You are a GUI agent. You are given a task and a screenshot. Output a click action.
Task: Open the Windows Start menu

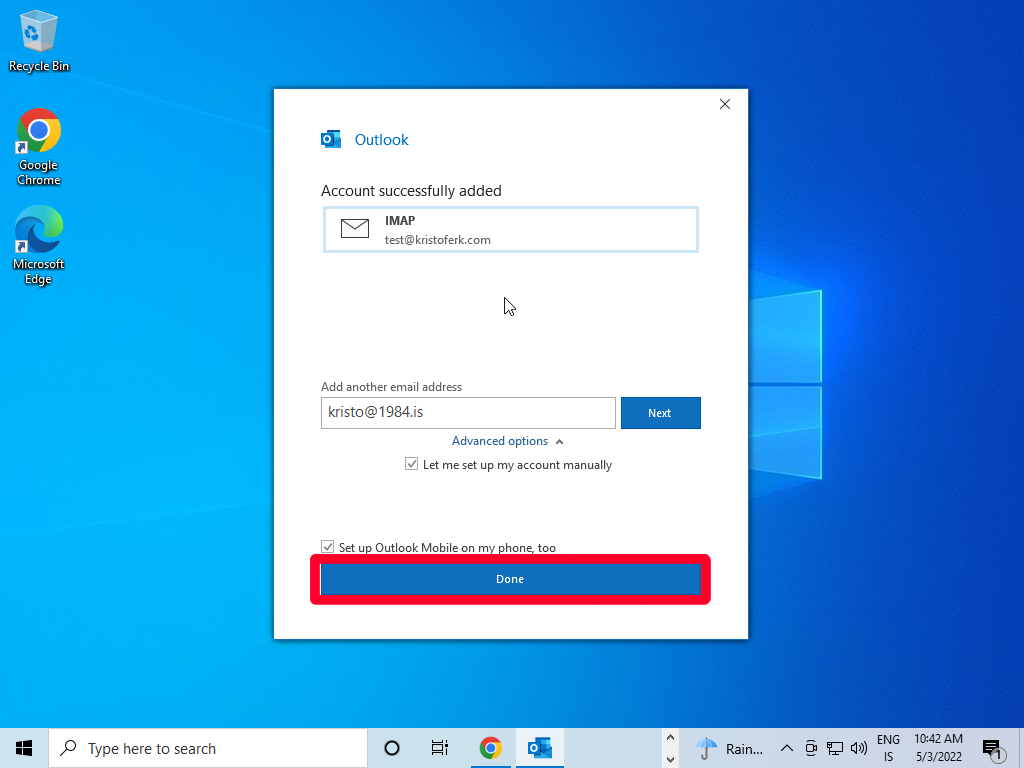(24, 748)
